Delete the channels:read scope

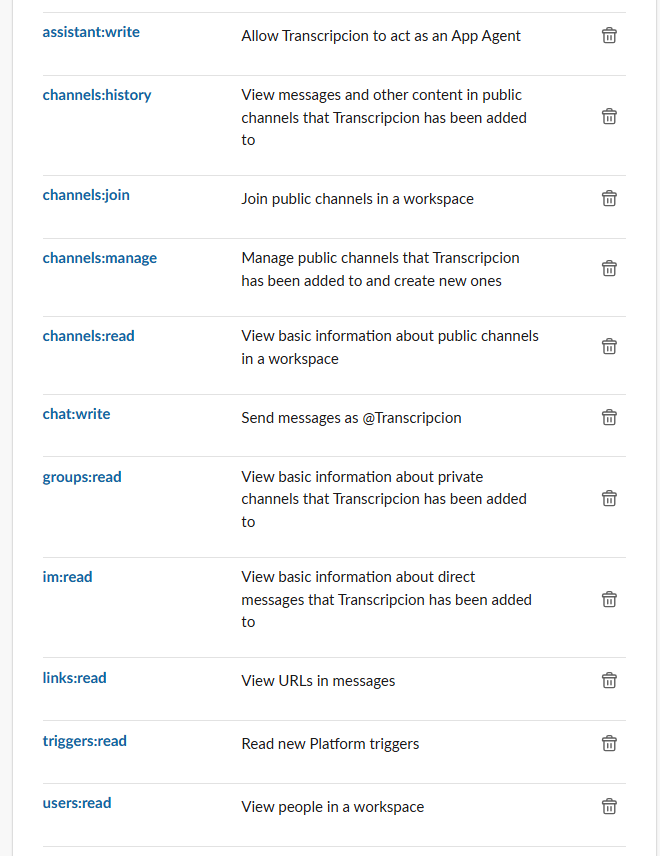click(x=609, y=346)
